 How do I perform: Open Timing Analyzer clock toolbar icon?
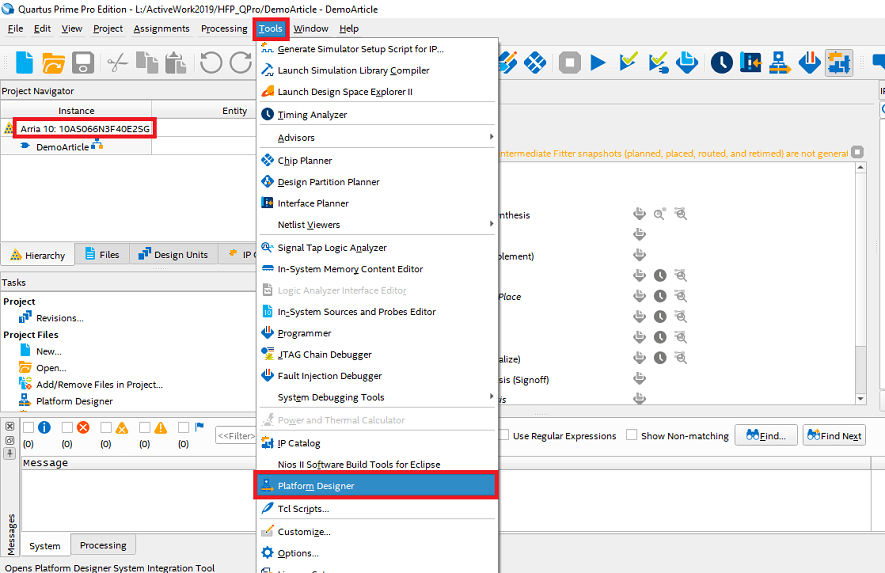coord(721,64)
